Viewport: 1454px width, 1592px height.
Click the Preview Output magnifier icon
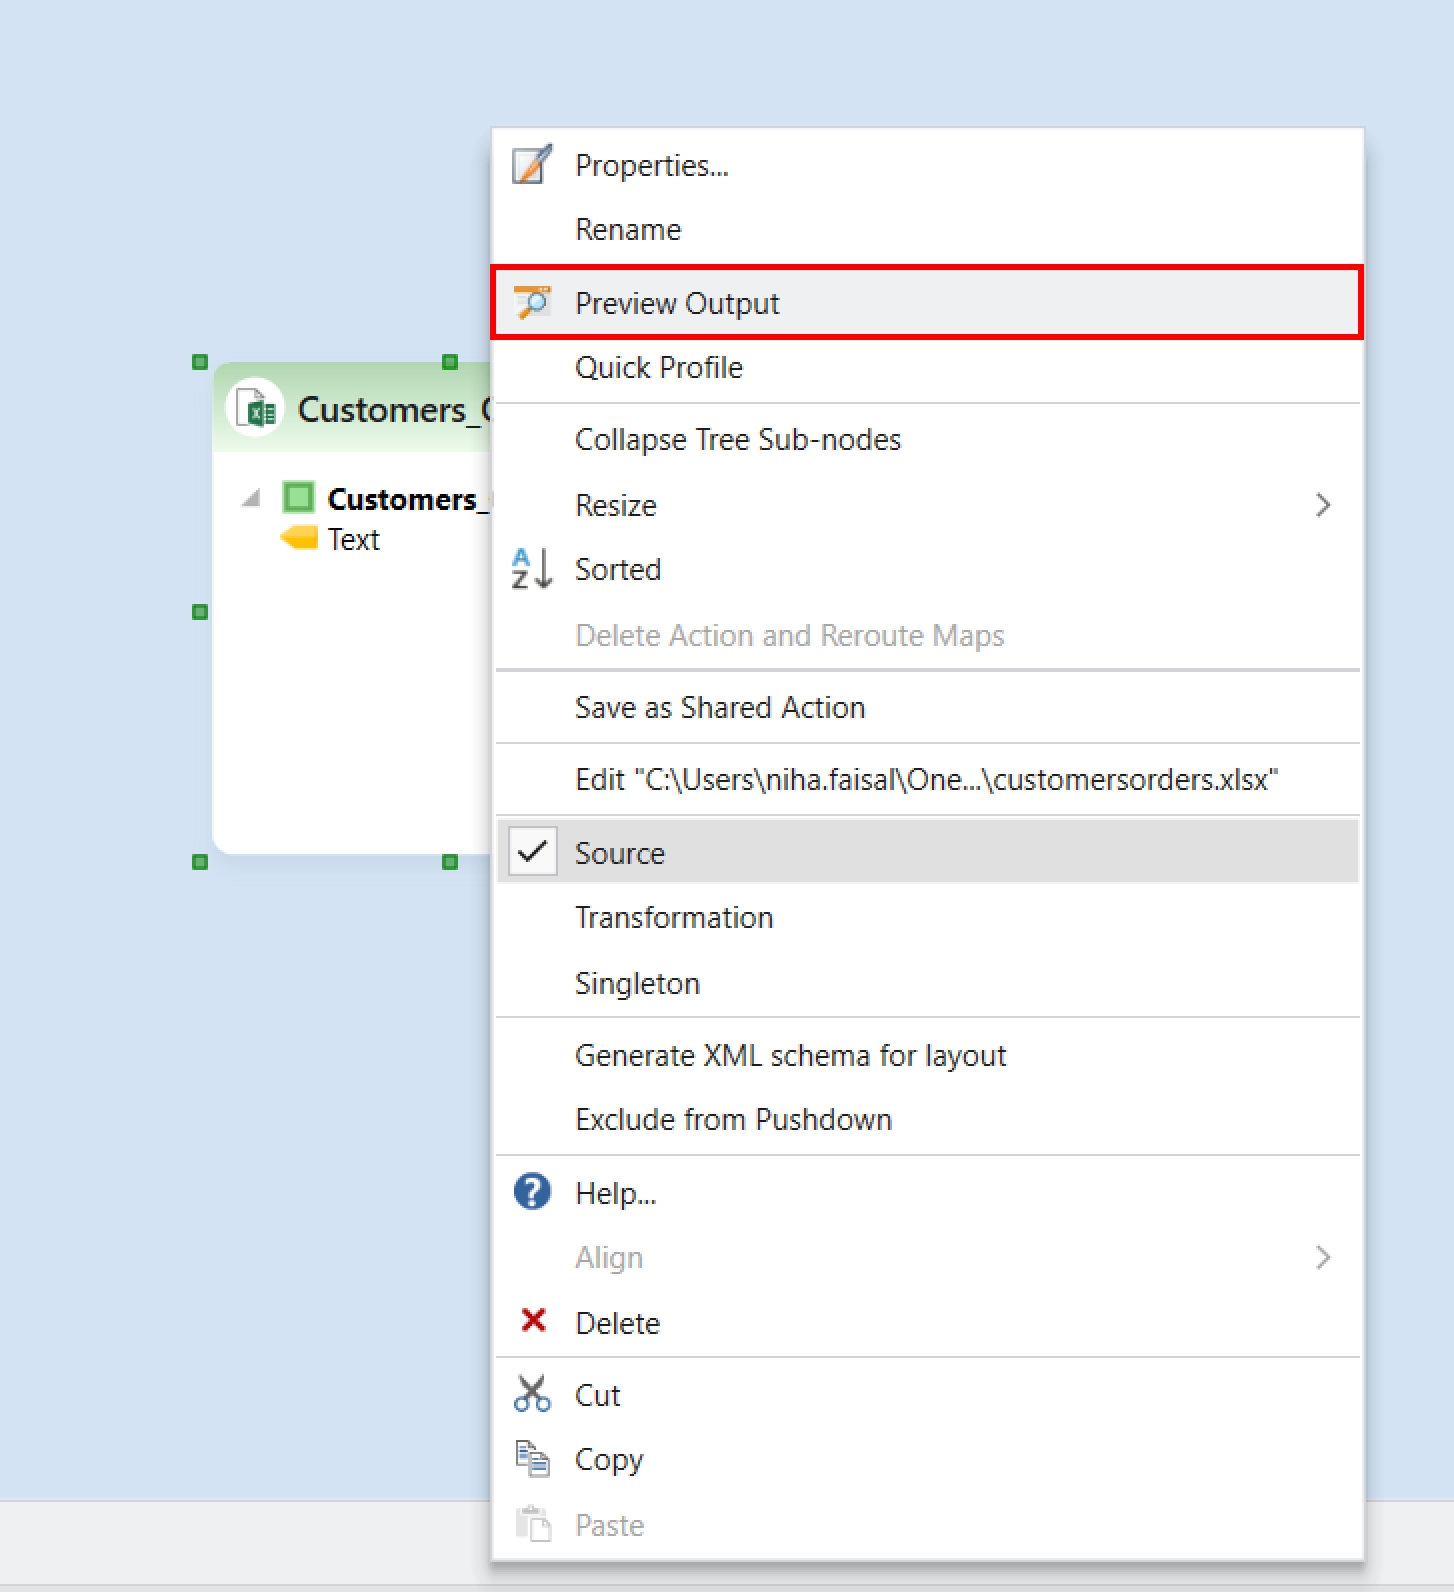pyautogui.click(x=532, y=302)
